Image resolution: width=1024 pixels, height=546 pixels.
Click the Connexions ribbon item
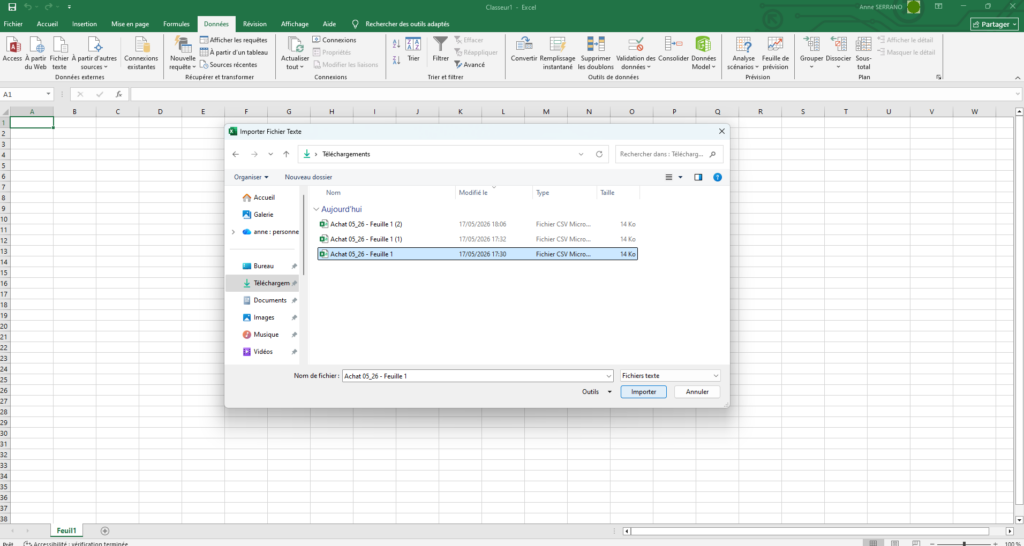pos(334,40)
